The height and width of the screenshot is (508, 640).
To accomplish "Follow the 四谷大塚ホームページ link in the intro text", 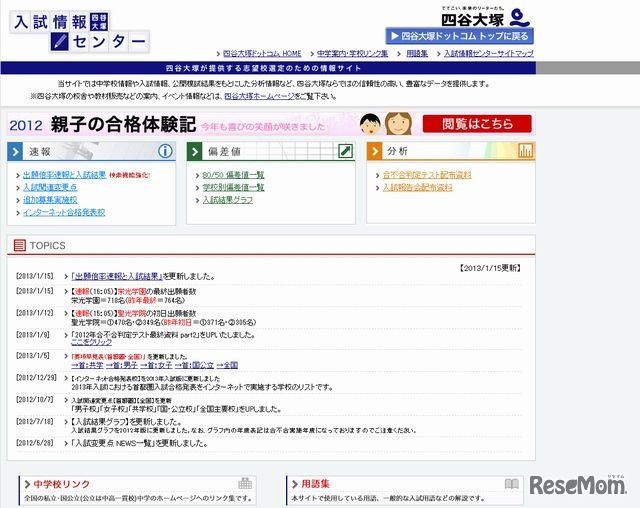I will click(x=259, y=97).
